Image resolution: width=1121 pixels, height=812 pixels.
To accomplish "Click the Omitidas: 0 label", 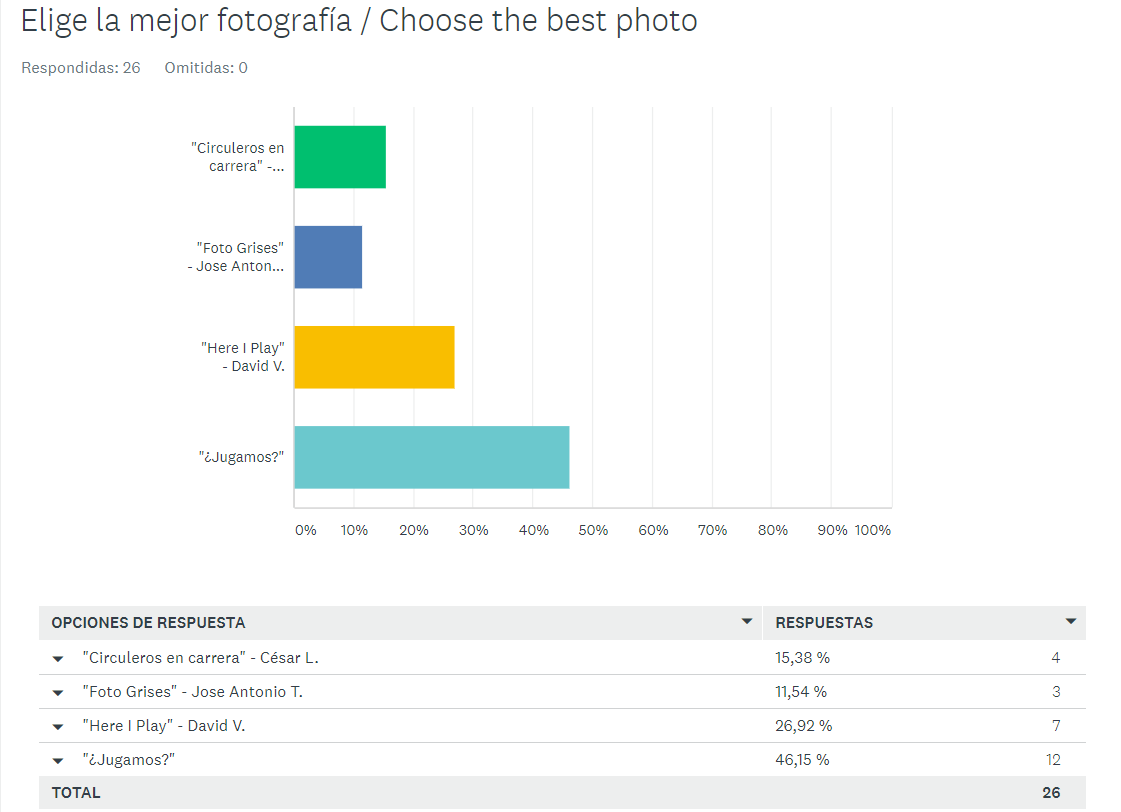I will coord(206,68).
